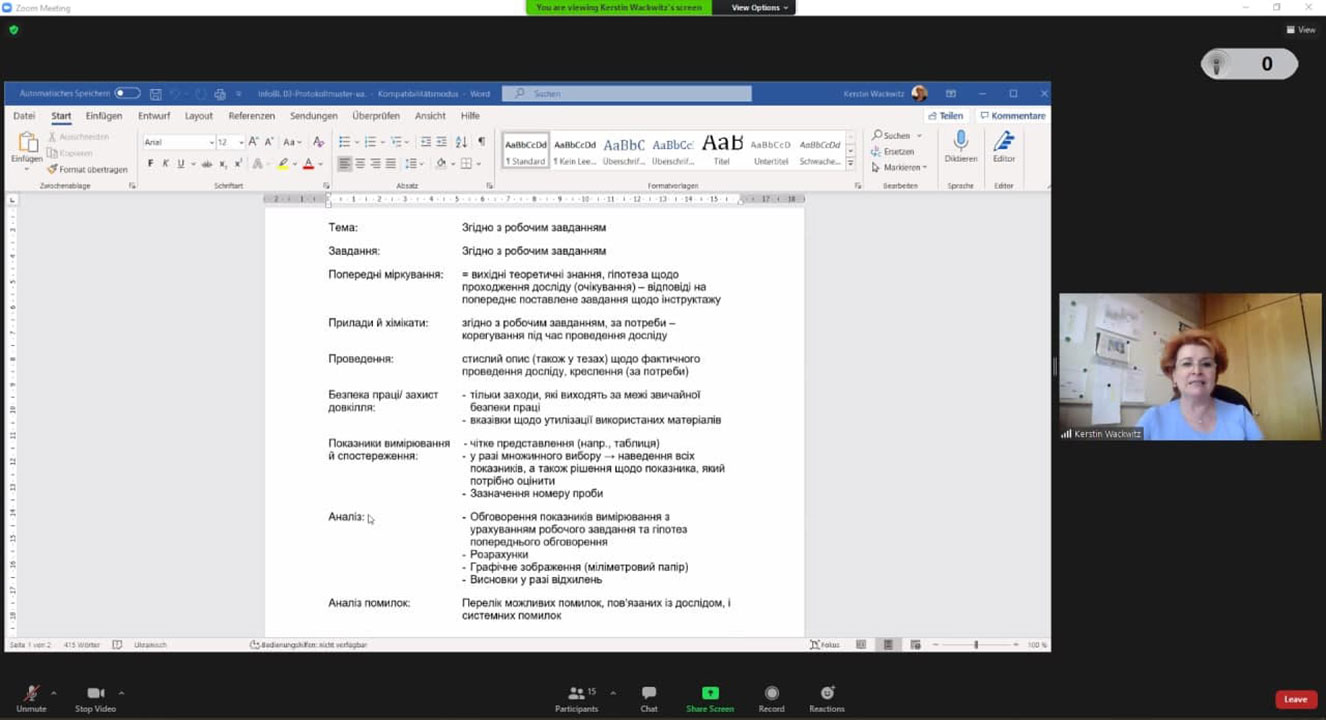Increase font size with the larger A icon
Viewport: 1326px width, 720px height.
254,142
